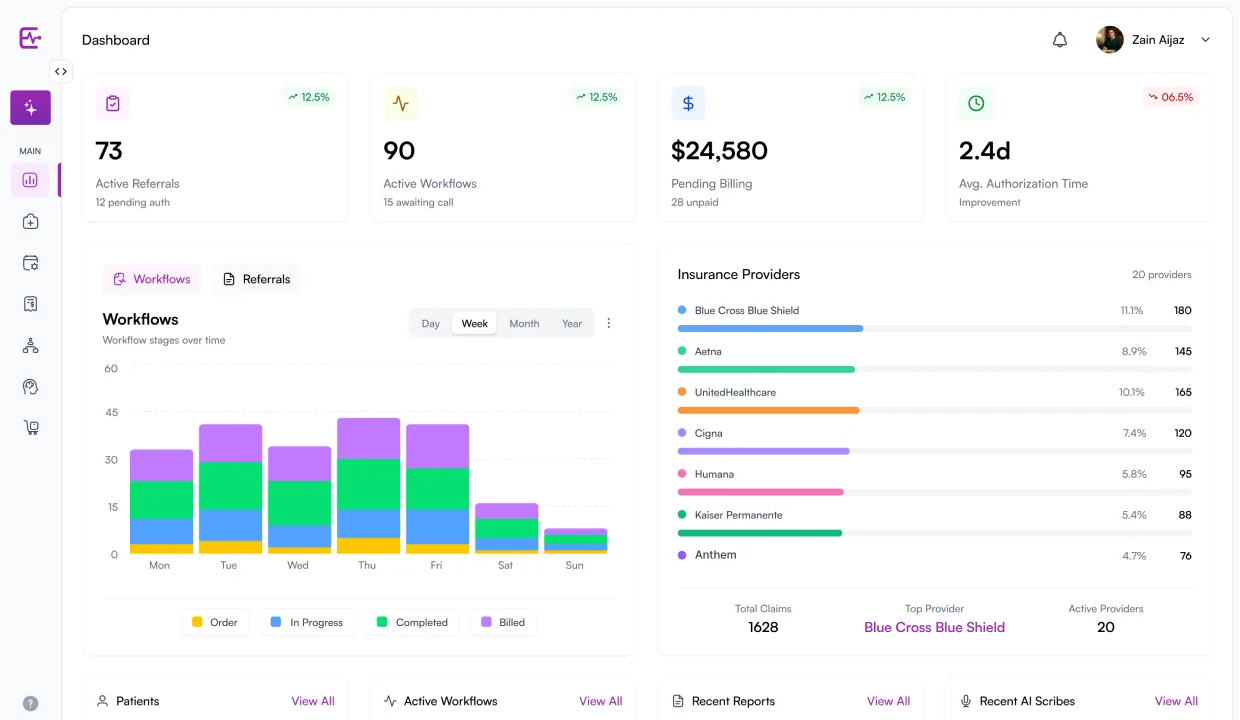Click the Pending Billing dollar icon
The height and width of the screenshot is (720, 1240).
688,103
